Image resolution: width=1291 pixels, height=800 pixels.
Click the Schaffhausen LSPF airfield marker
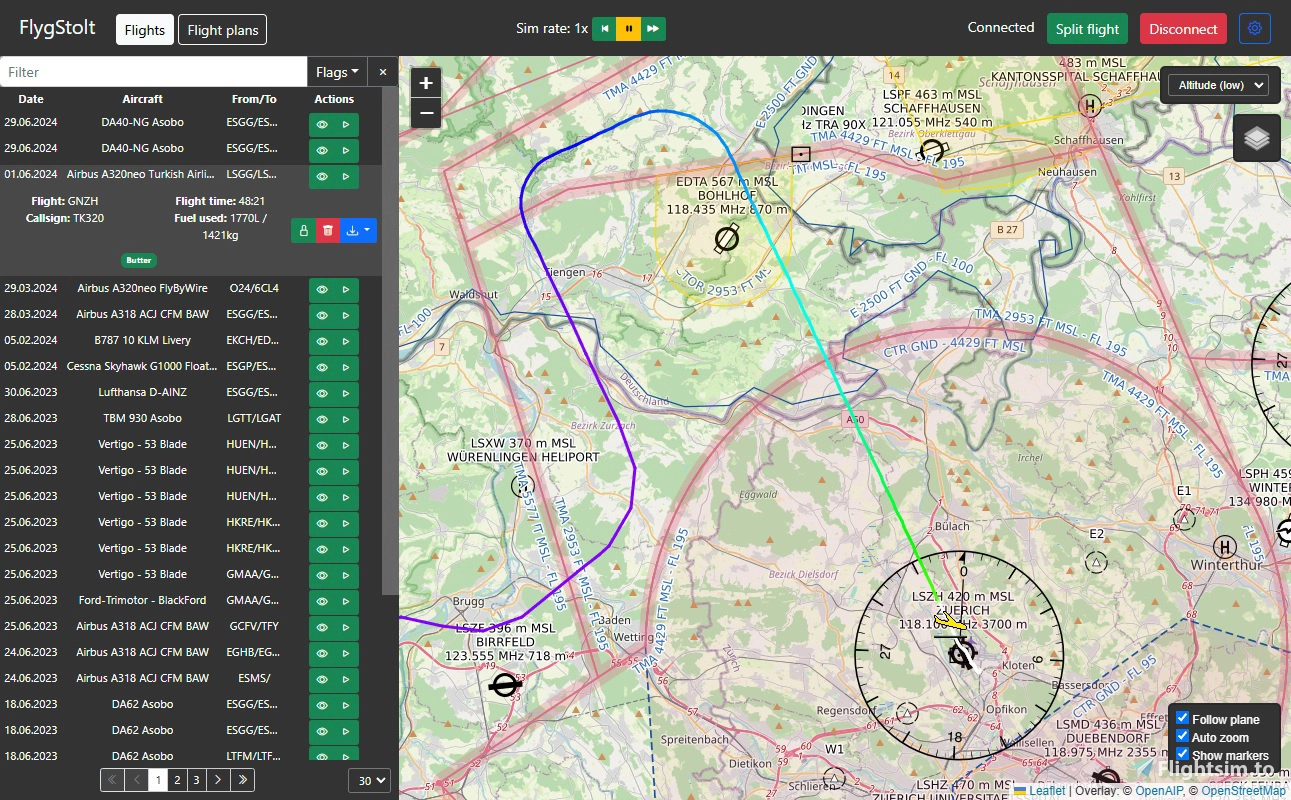pos(932,152)
